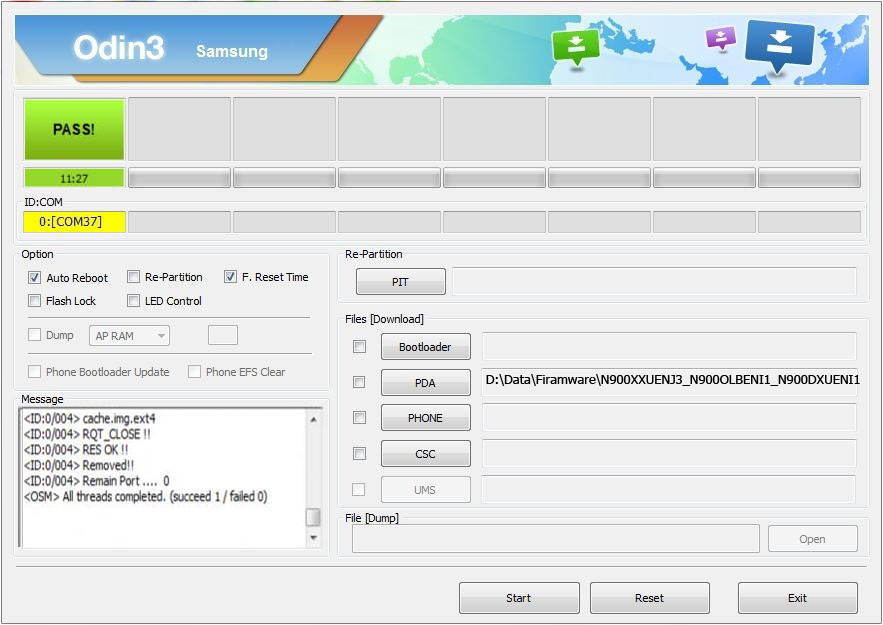Click the green download icon in banner

click(576, 49)
